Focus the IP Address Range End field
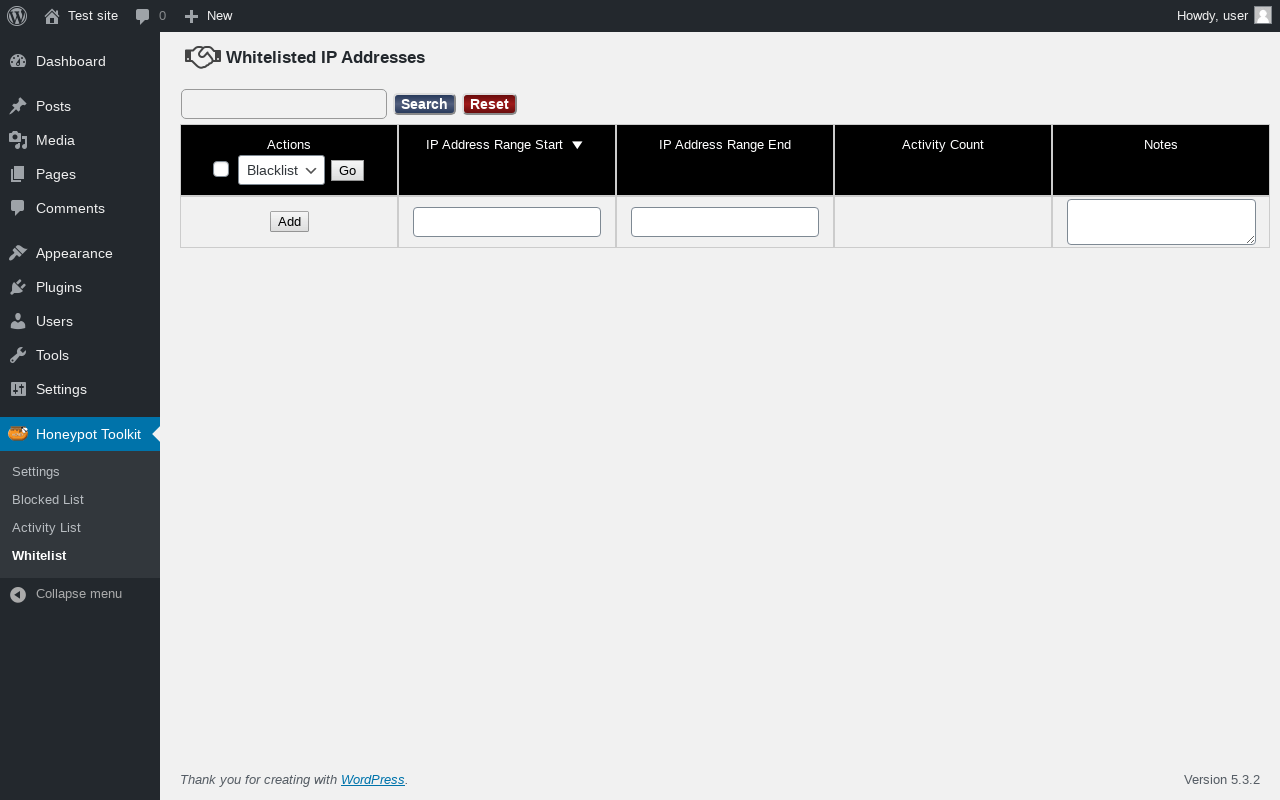The image size is (1280, 800). [x=725, y=222]
